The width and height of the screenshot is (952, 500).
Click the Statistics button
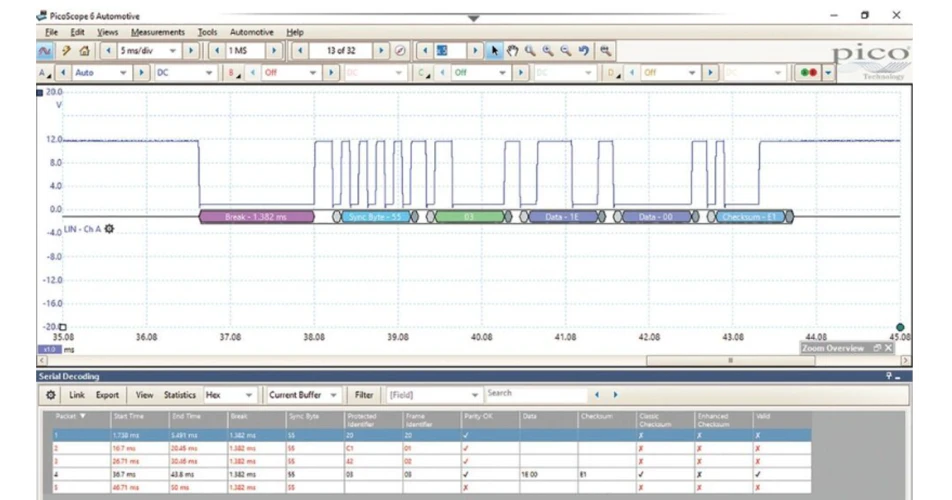click(x=180, y=395)
